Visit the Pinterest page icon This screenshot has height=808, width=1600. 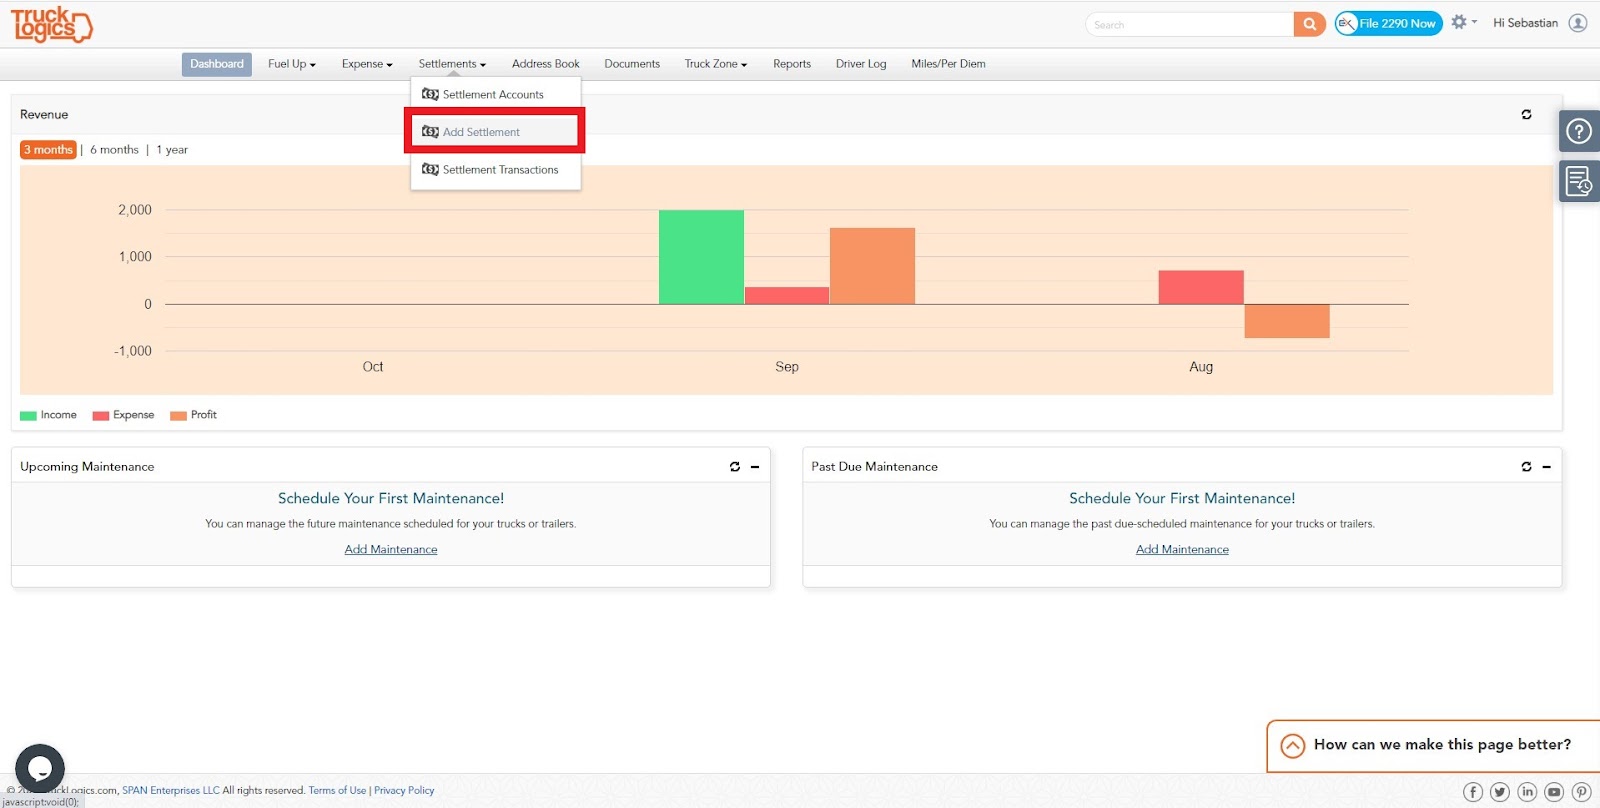click(x=1581, y=792)
